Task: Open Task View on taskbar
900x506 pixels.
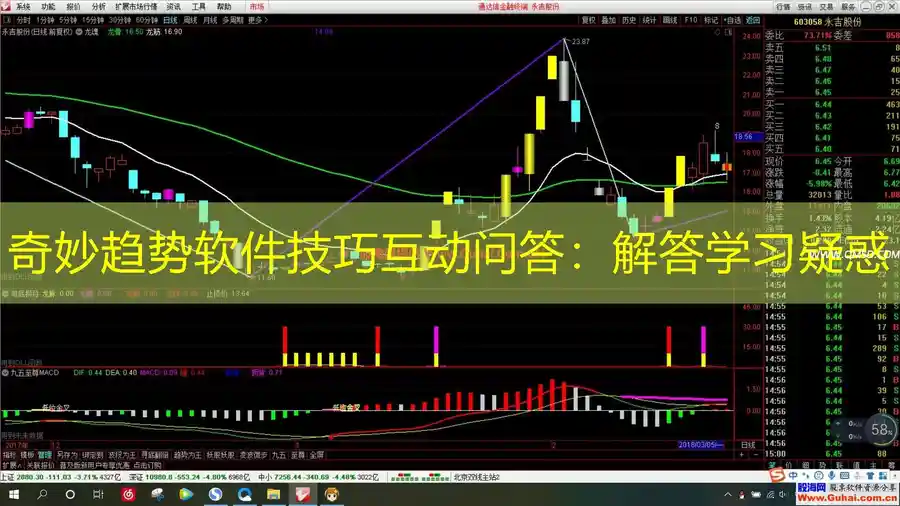Action: (x=98, y=494)
